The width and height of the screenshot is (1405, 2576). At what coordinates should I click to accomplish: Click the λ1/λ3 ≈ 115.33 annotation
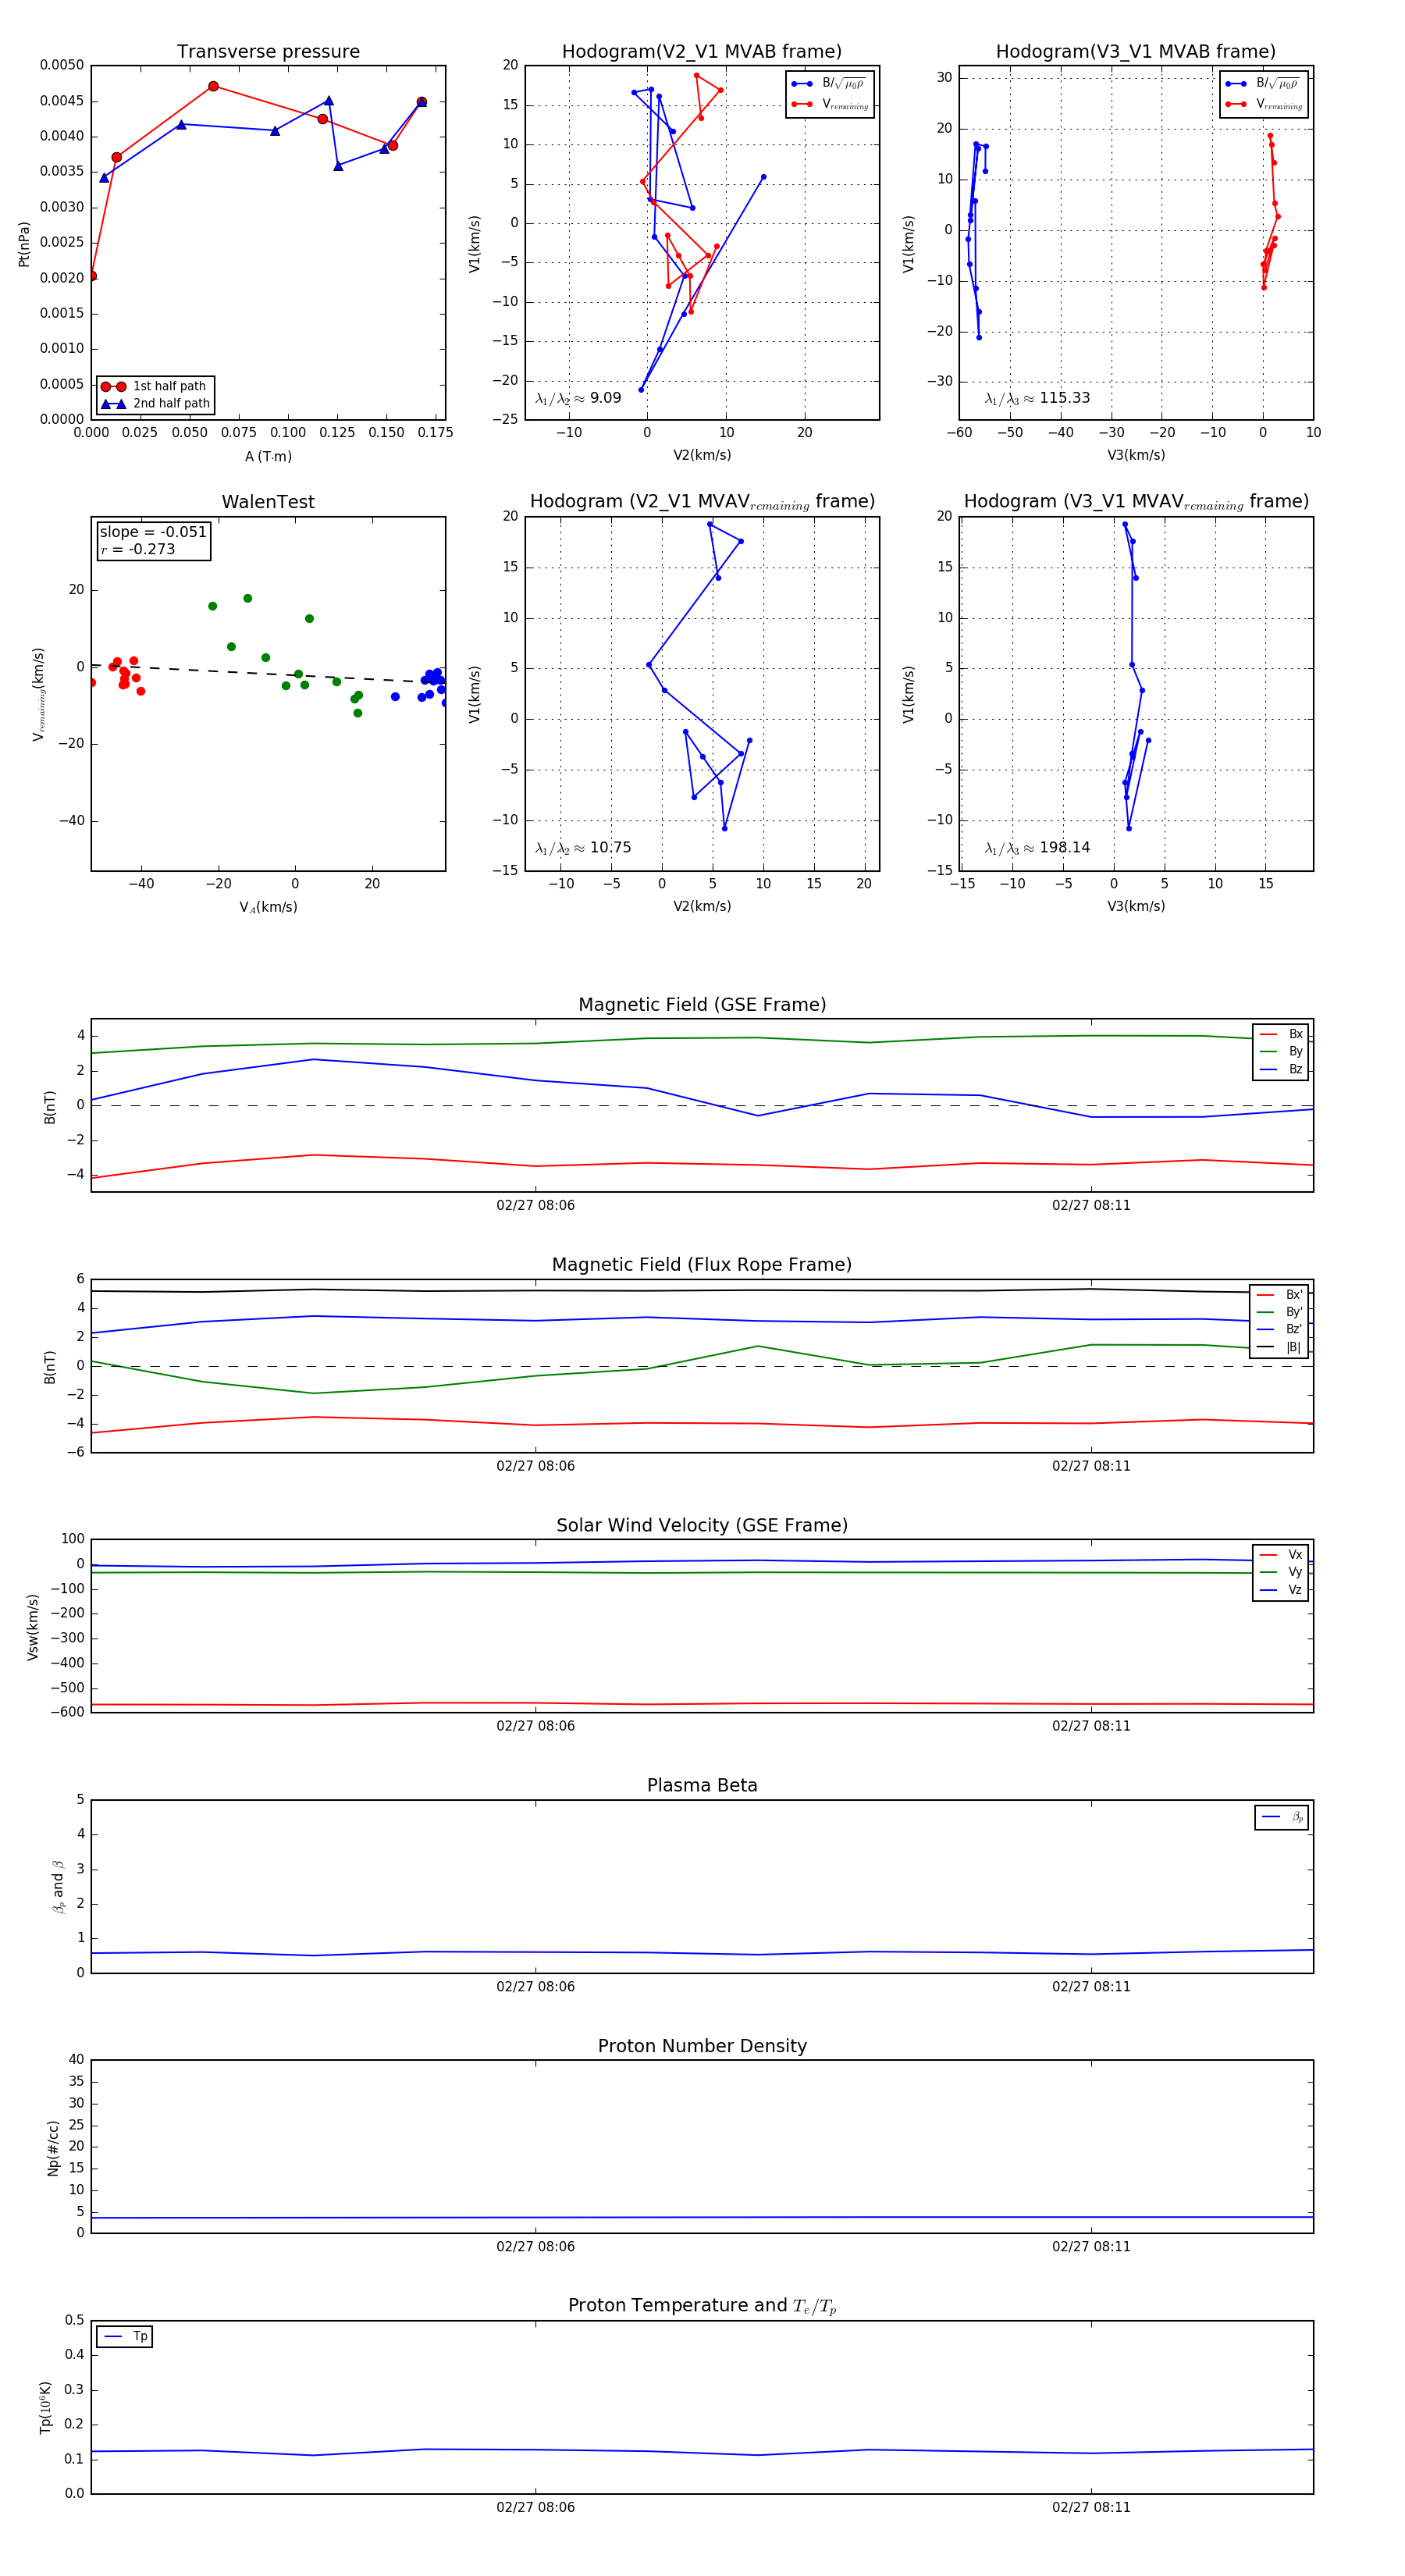(1037, 398)
